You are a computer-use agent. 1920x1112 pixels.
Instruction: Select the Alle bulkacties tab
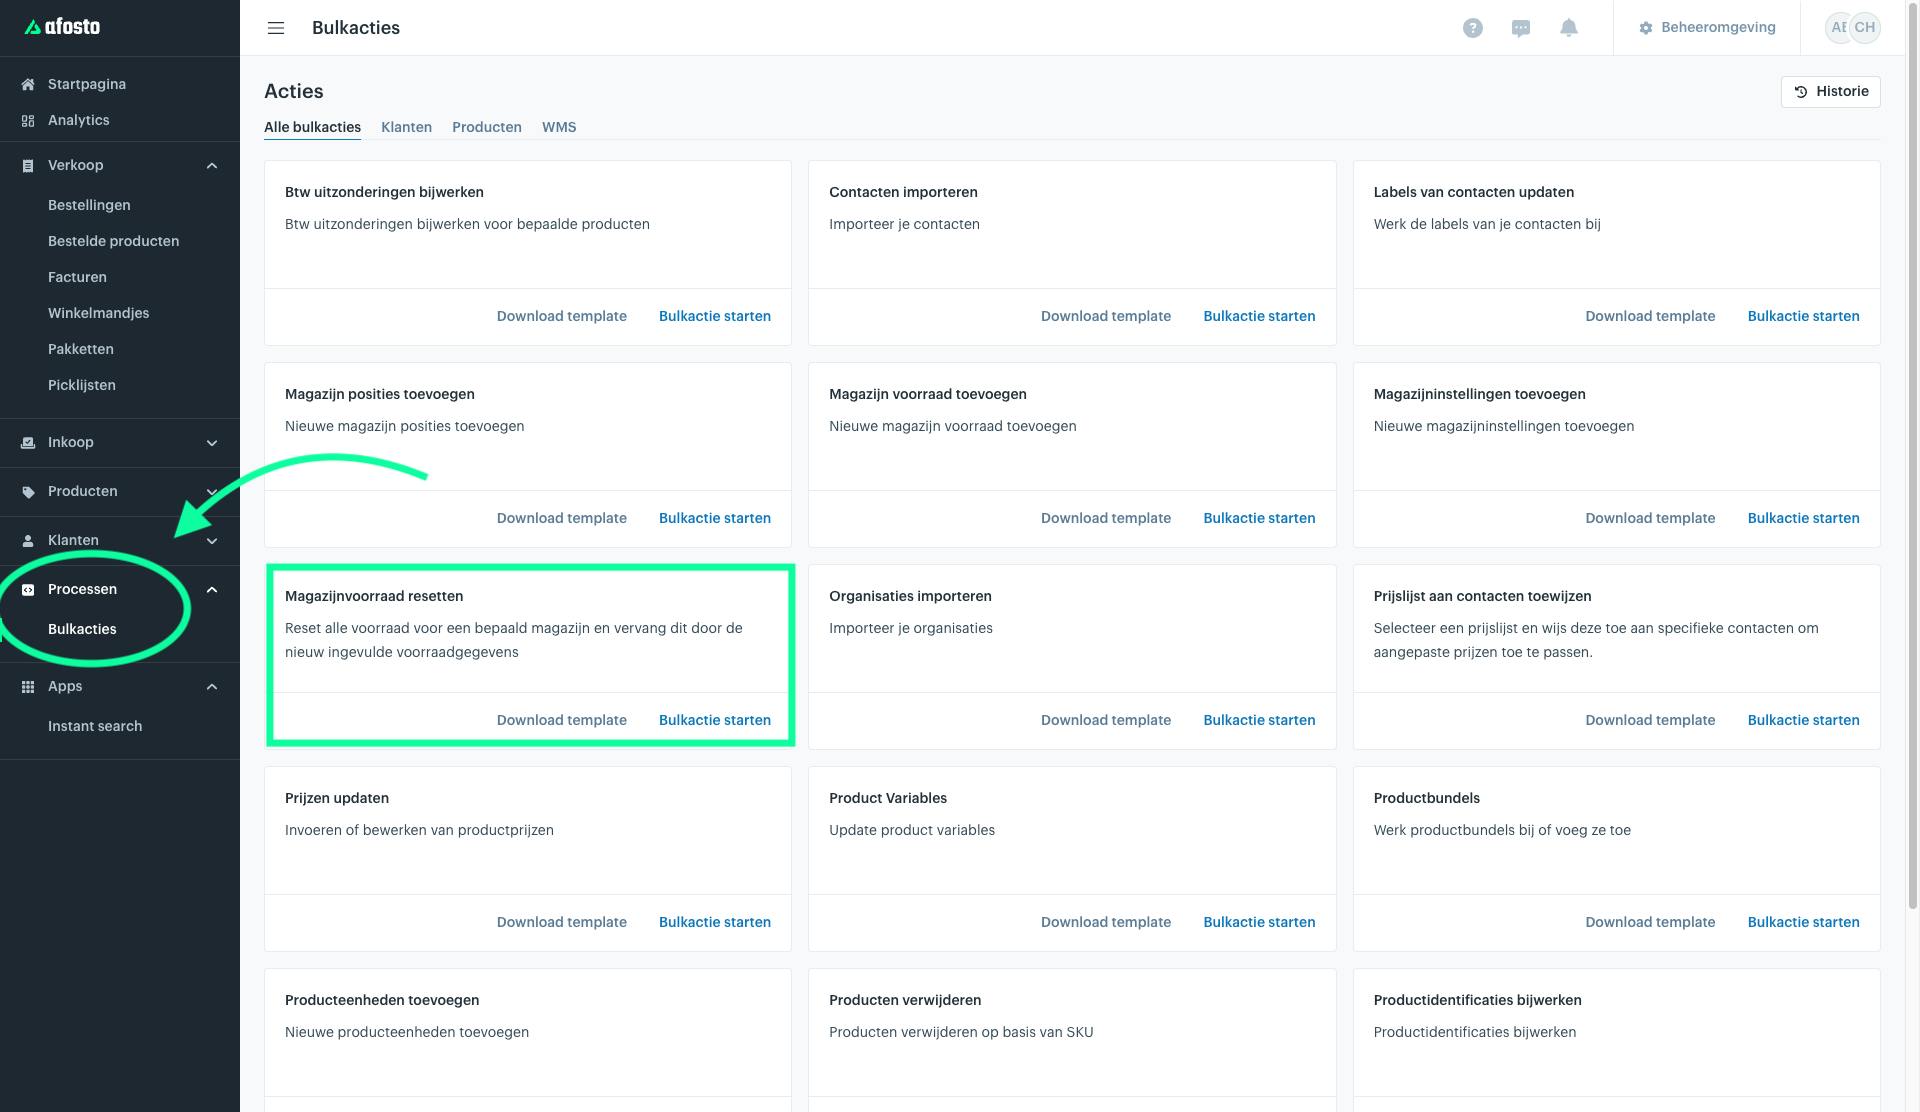(312, 127)
